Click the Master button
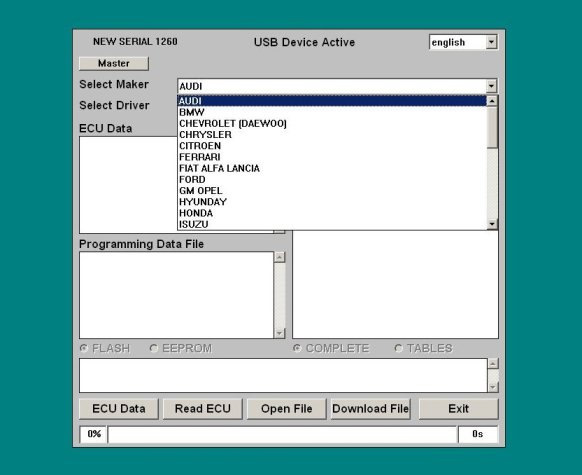Screen dimensions: 582x475 coord(114,63)
